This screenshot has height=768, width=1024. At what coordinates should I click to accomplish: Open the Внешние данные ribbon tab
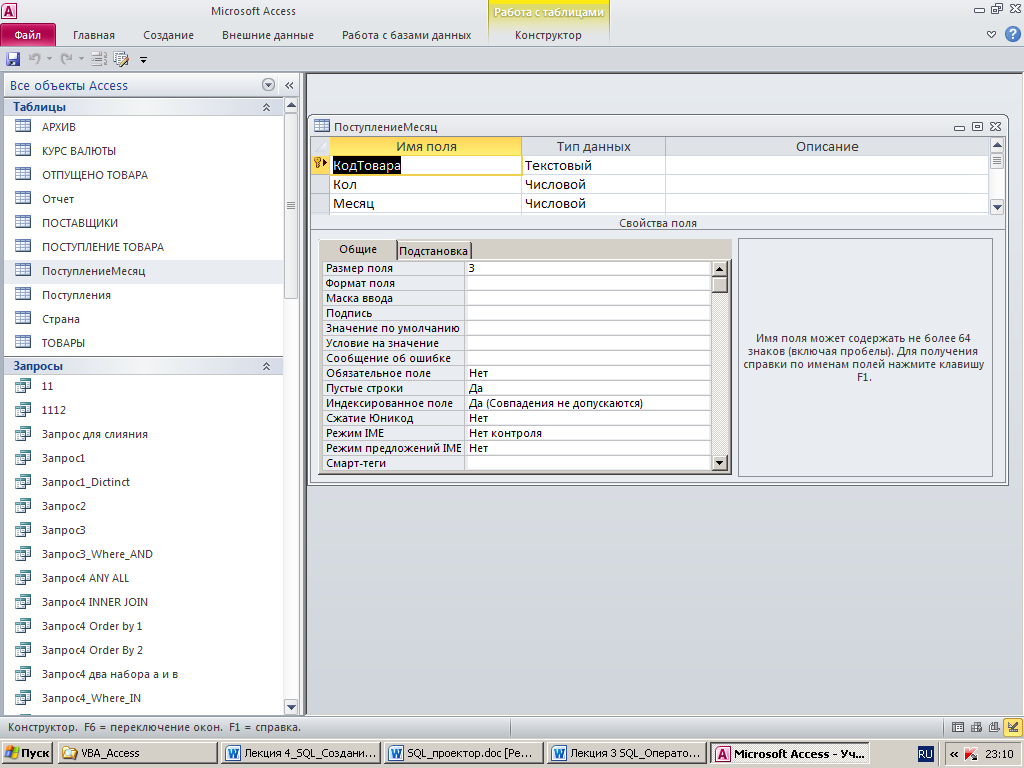point(268,35)
